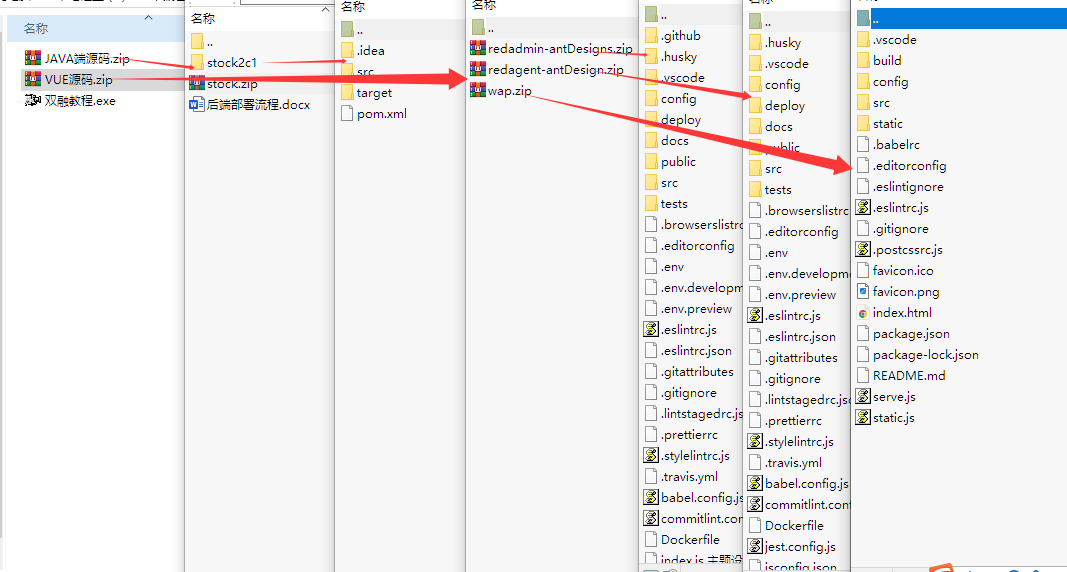Select jest.config.js script file
This screenshot has width=1067, height=572.
point(792,546)
